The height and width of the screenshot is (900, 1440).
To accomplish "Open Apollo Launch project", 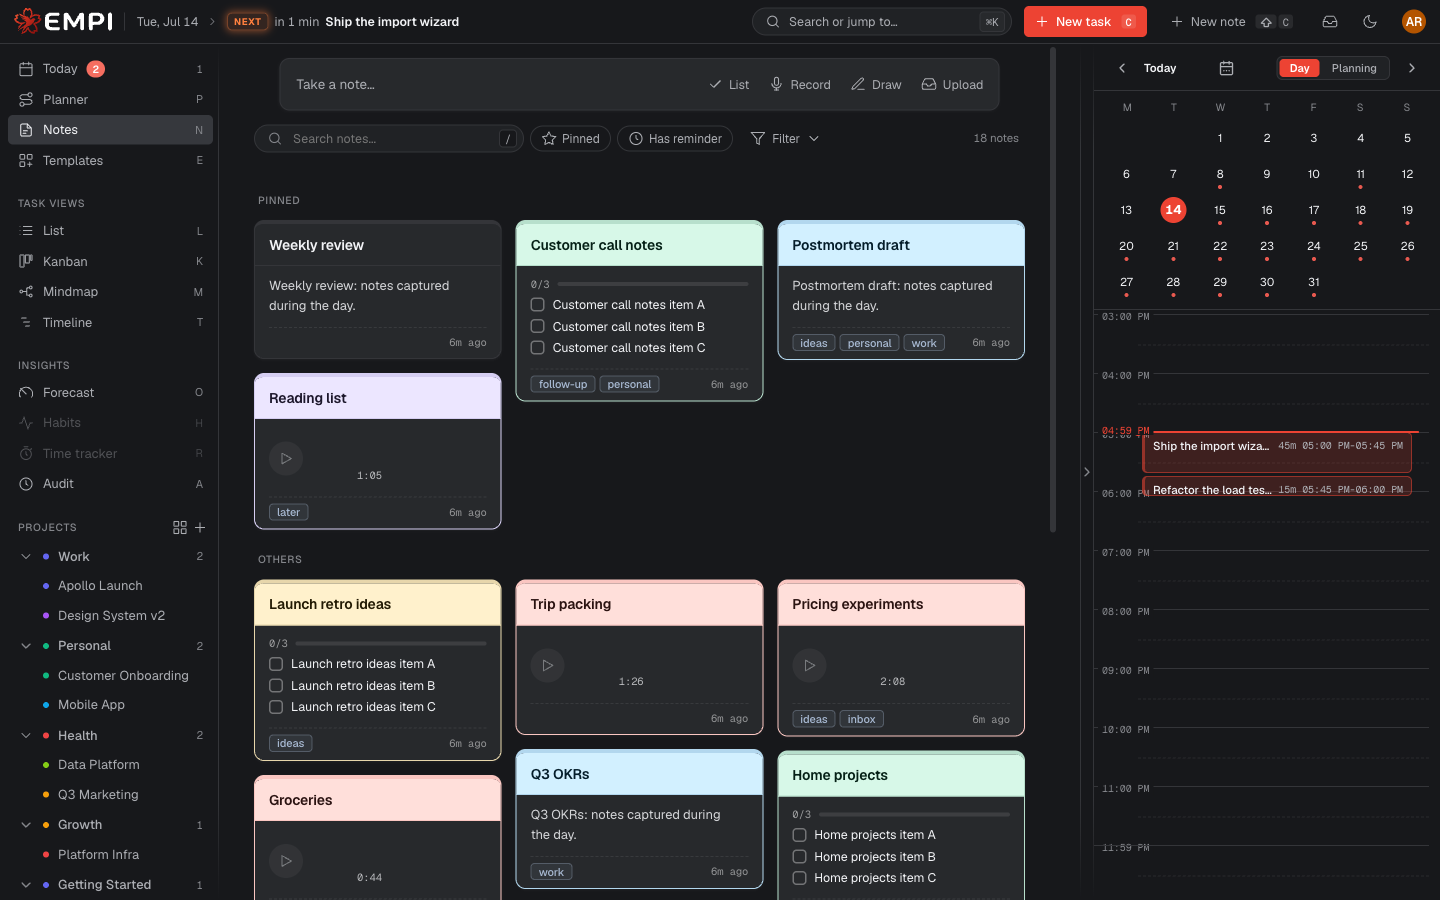I will [100, 586].
